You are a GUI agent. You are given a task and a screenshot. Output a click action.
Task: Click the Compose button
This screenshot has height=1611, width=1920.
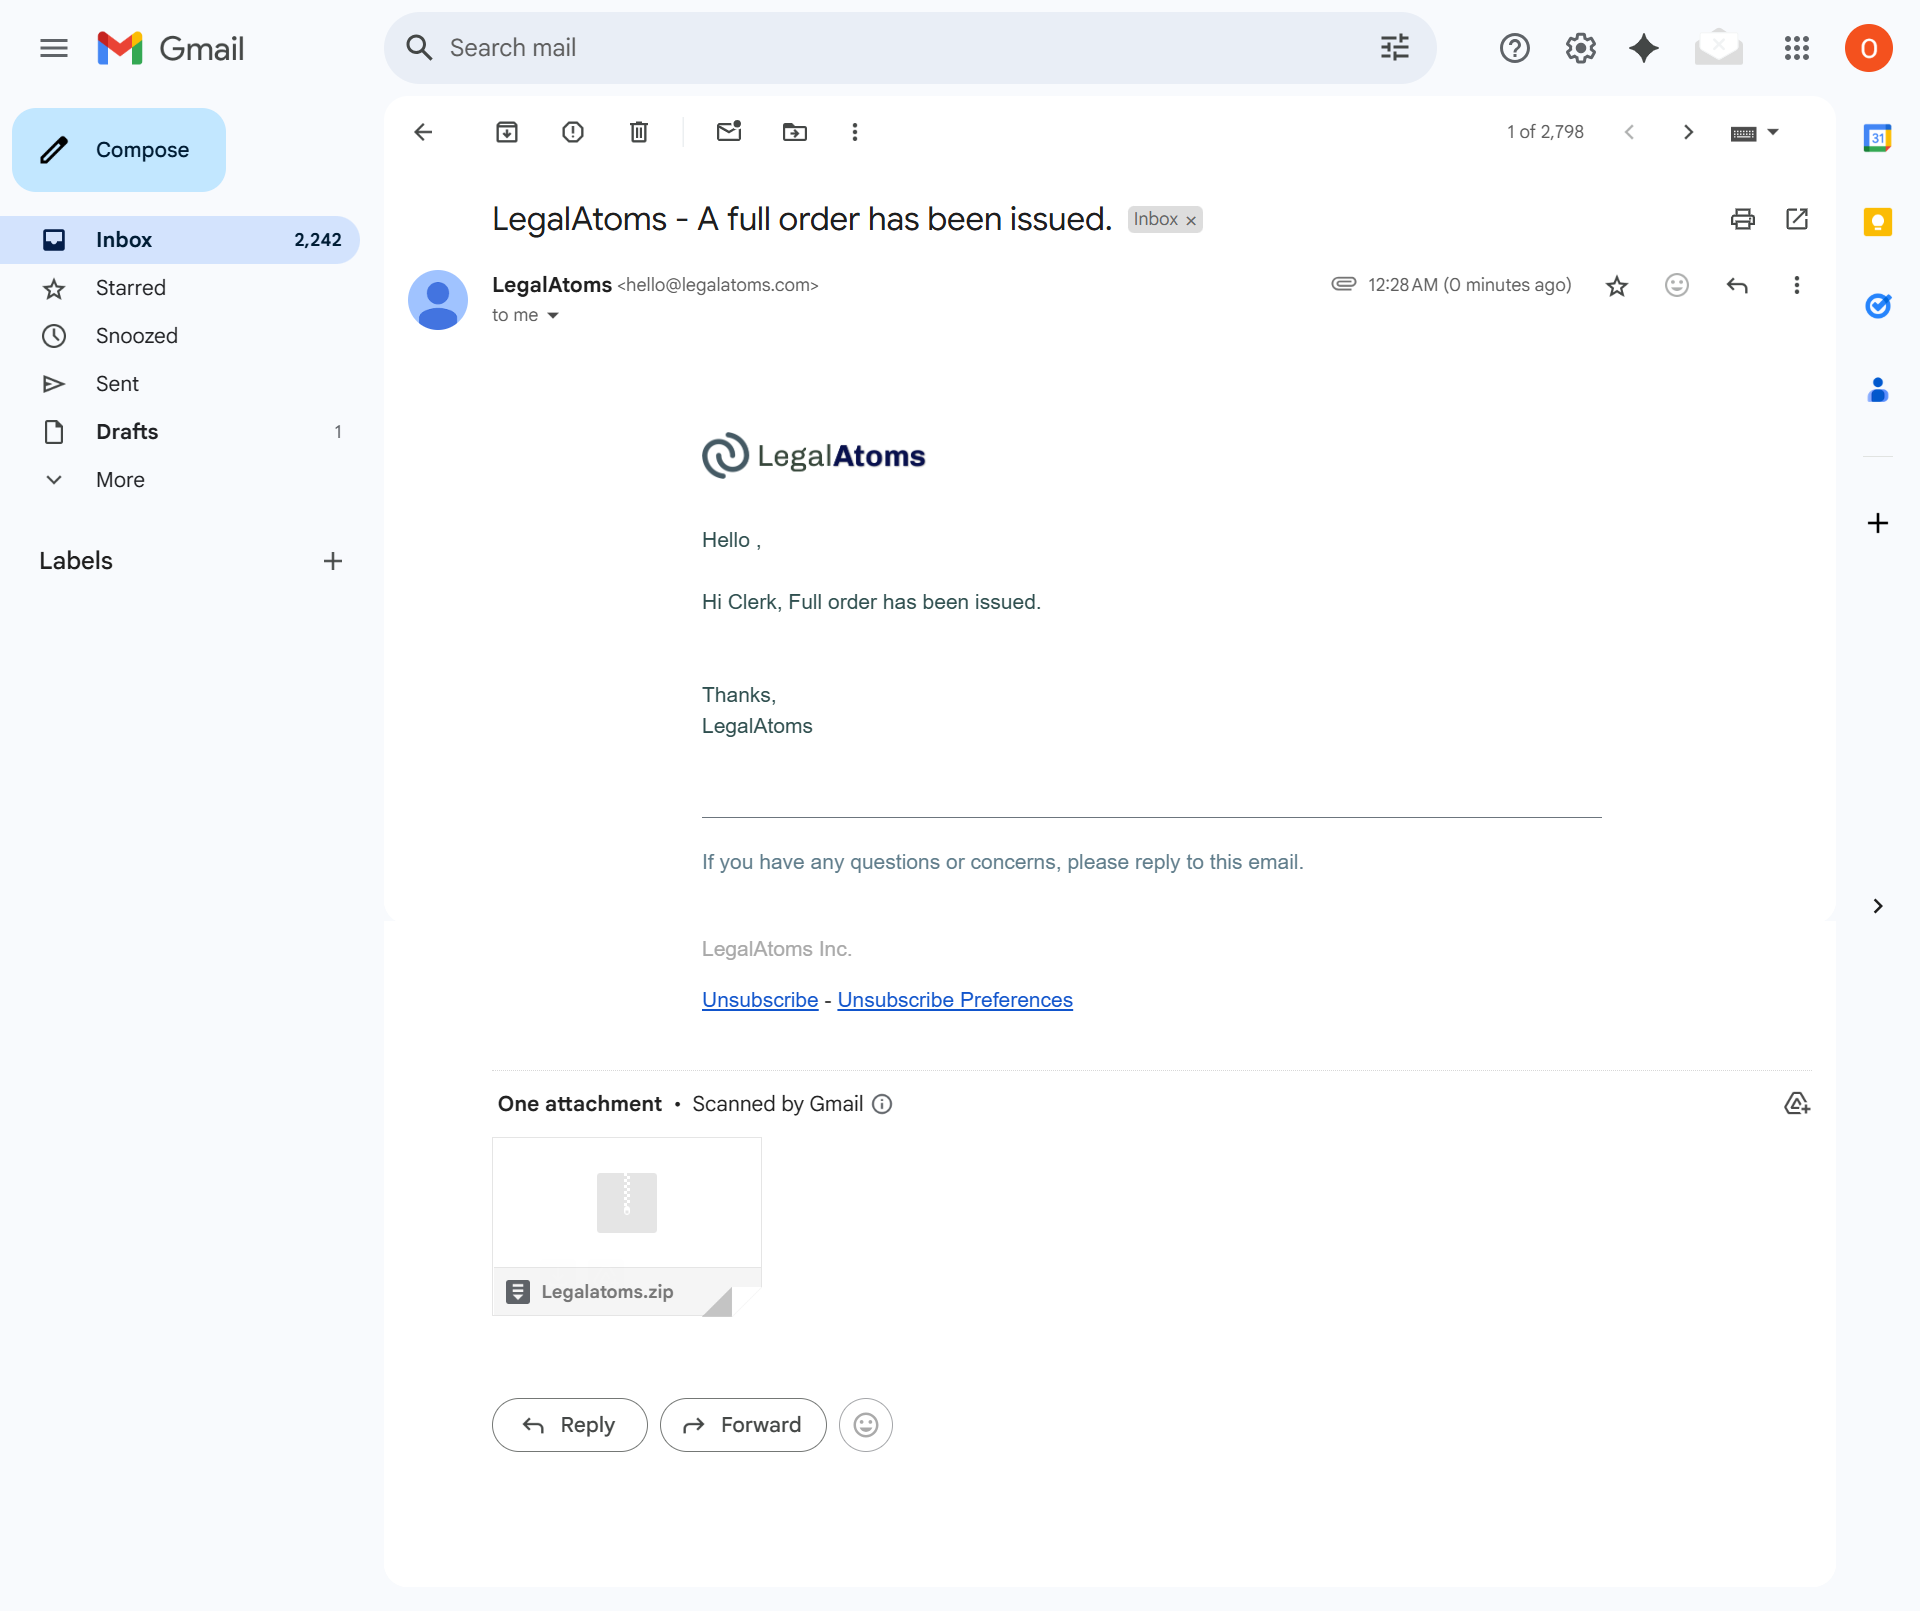[x=119, y=150]
